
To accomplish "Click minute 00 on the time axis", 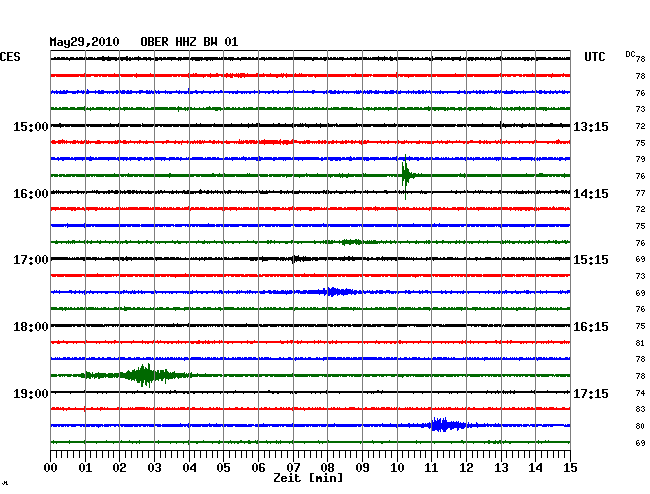I will tap(51, 468).
